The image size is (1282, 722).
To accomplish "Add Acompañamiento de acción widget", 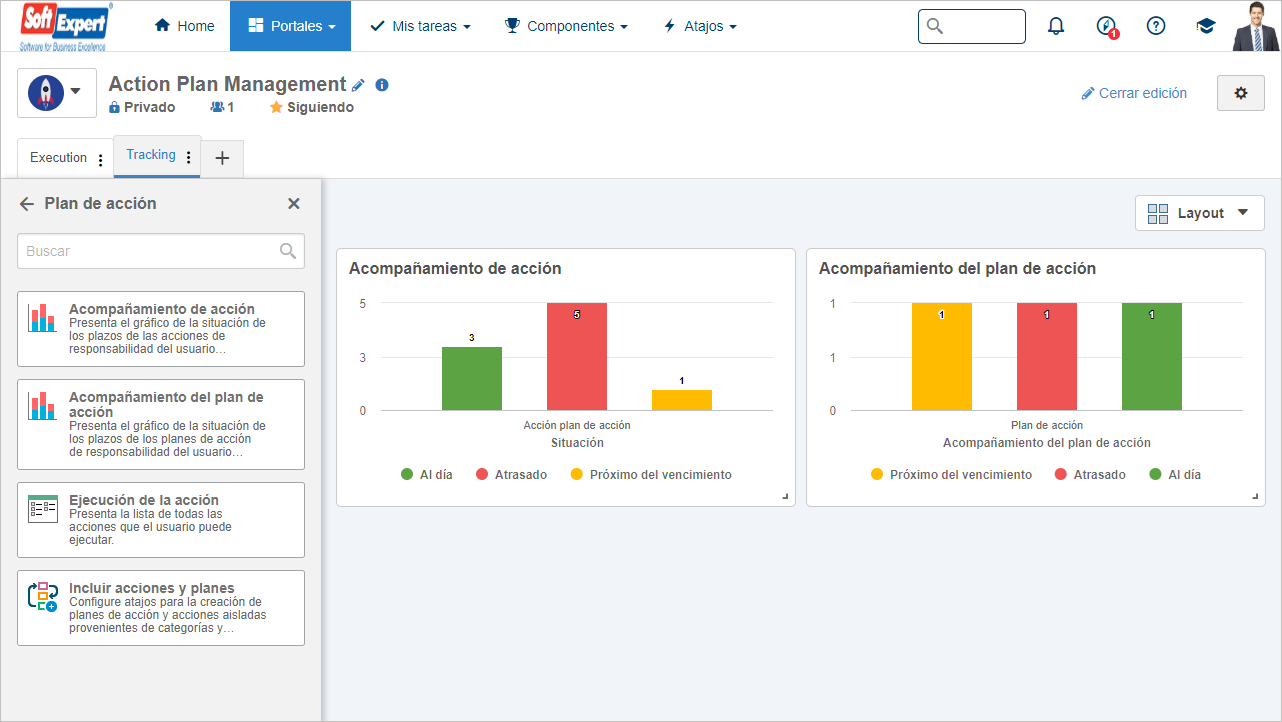I will click(161, 329).
